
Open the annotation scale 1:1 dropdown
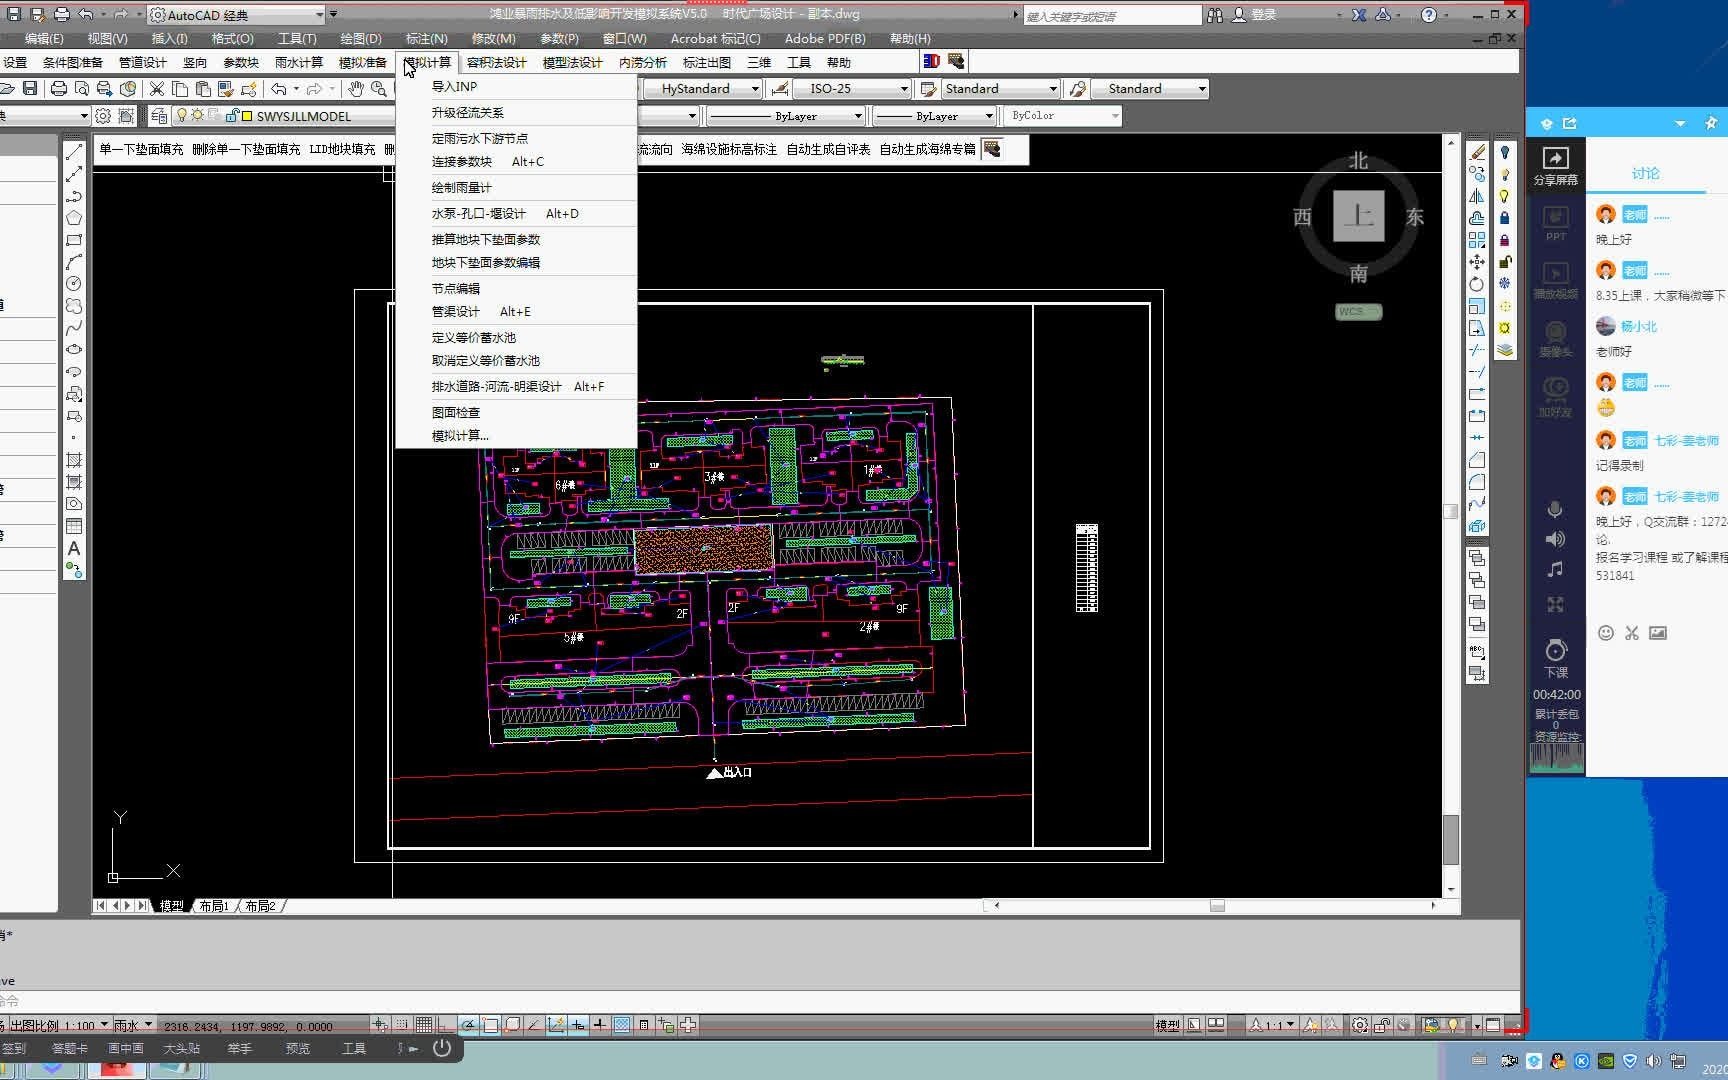[x=1272, y=1025]
